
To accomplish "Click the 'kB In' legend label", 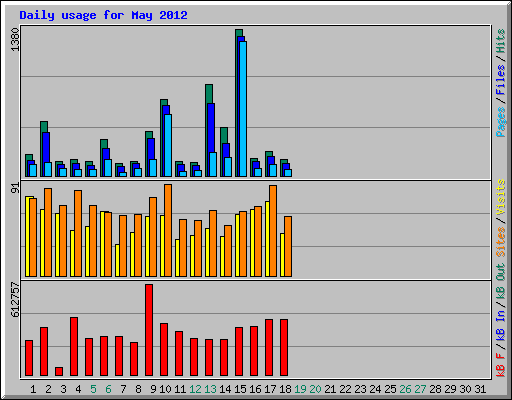I will click(500, 327).
